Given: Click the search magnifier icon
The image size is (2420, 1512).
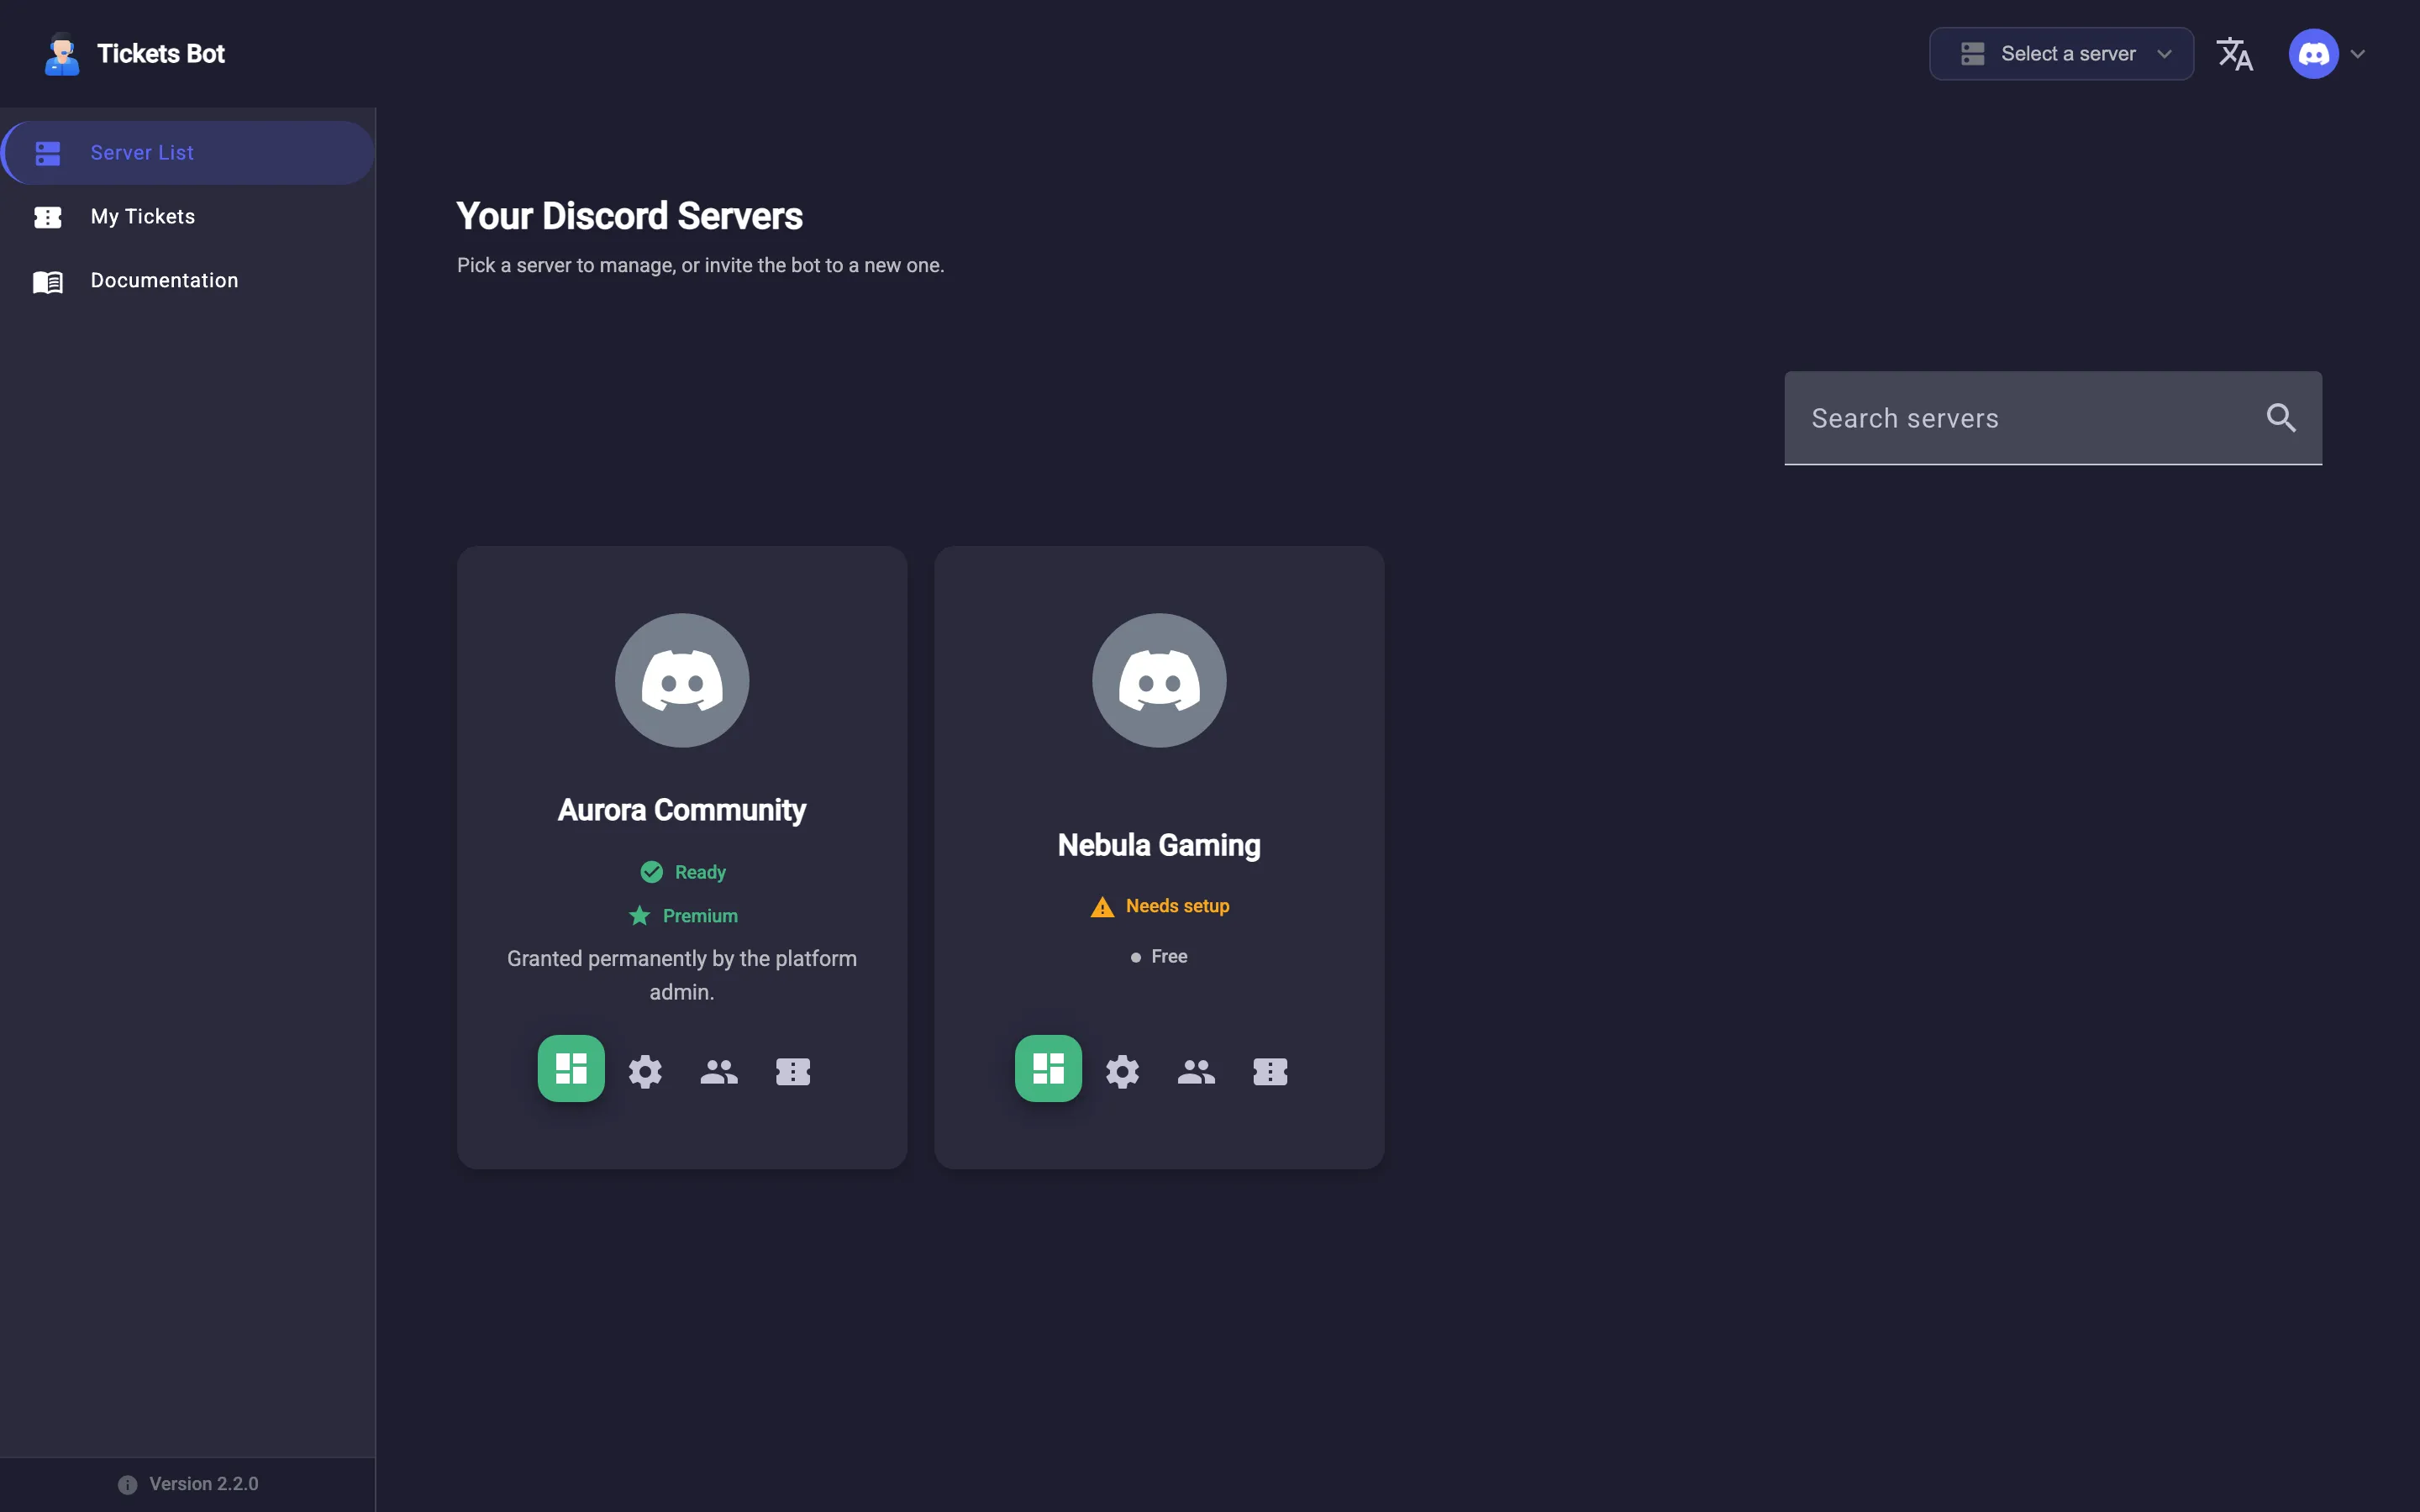Looking at the screenshot, I should pos(2281,418).
